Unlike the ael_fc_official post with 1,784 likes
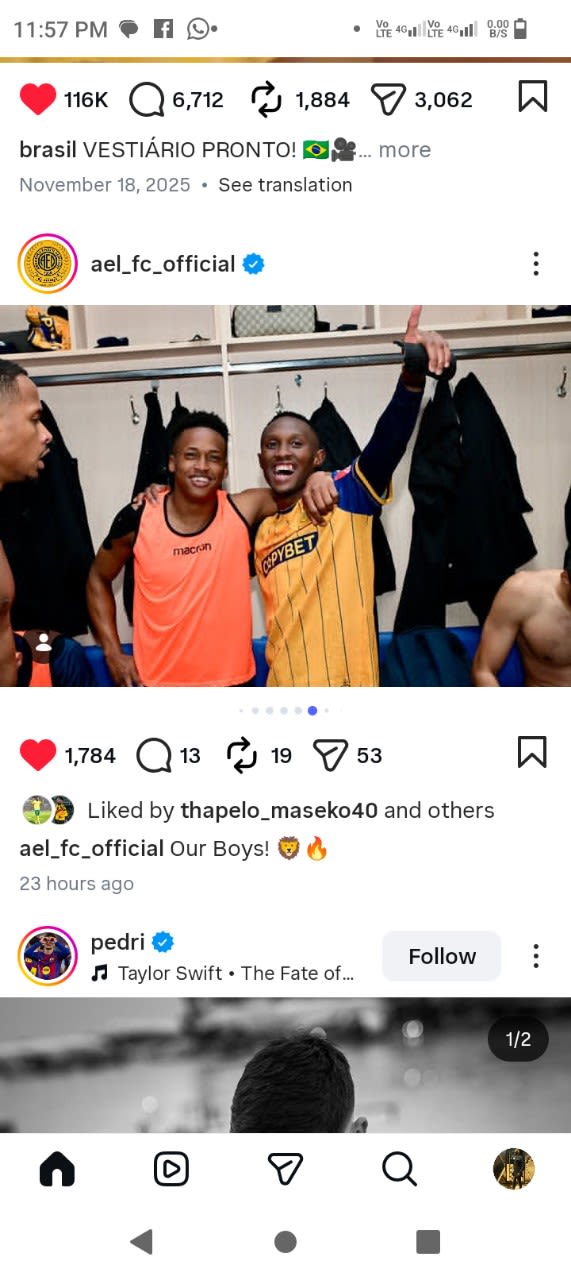The width and height of the screenshot is (571, 1280). (38, 755)
